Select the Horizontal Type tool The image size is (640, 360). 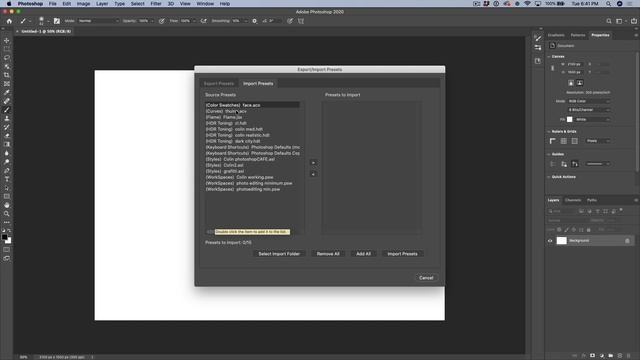pos(7,179)
